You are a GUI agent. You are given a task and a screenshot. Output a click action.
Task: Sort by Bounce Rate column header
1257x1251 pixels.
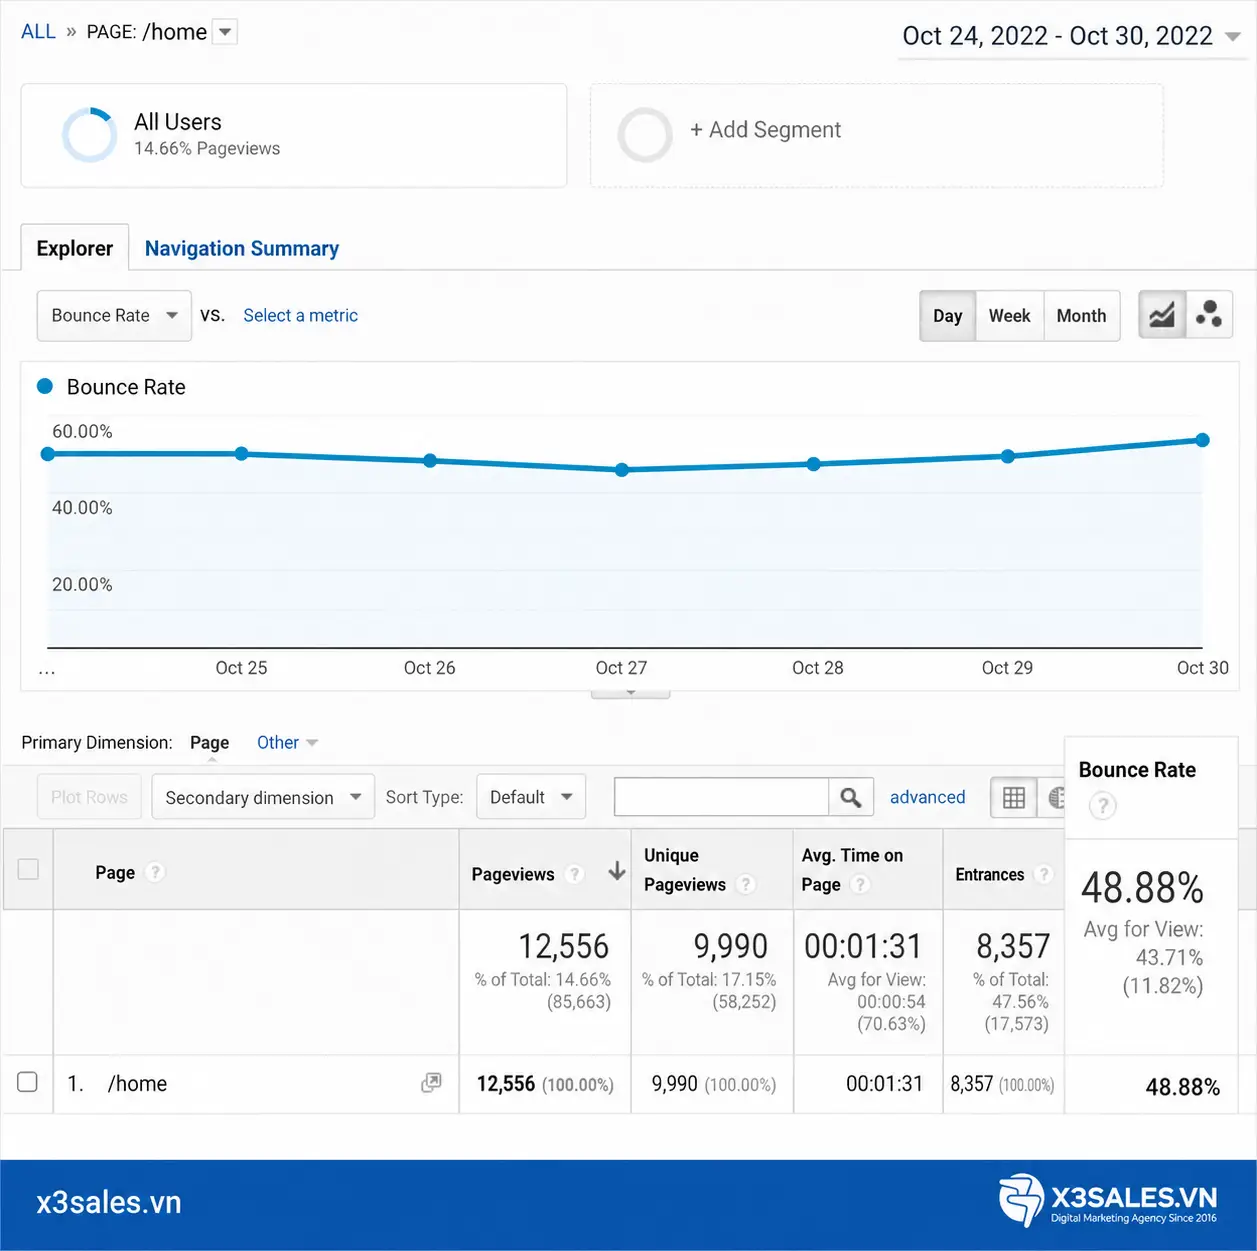(1137, 770)
